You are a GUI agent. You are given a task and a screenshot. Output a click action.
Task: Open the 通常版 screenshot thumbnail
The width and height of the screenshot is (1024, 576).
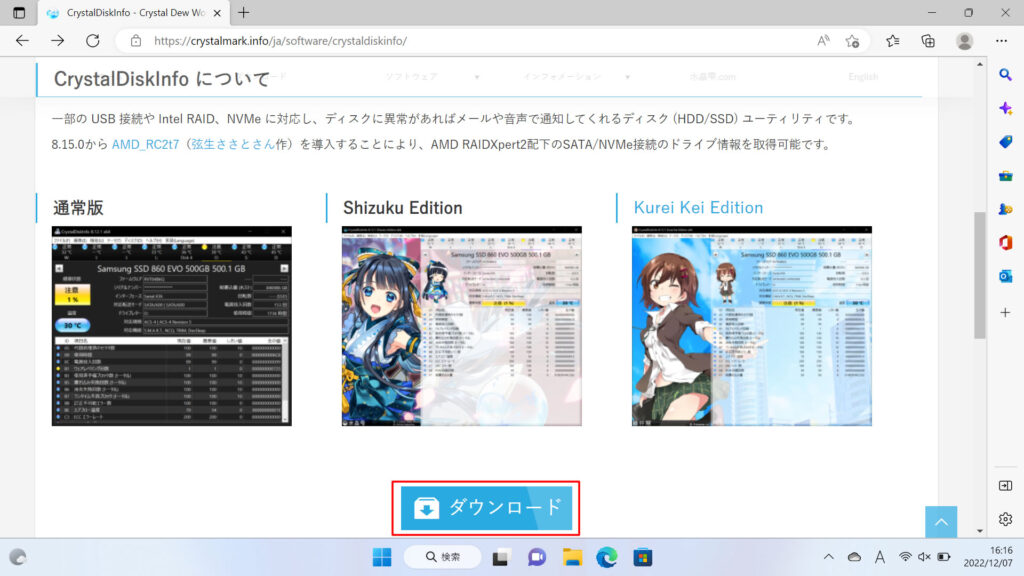tap(172, 326)
